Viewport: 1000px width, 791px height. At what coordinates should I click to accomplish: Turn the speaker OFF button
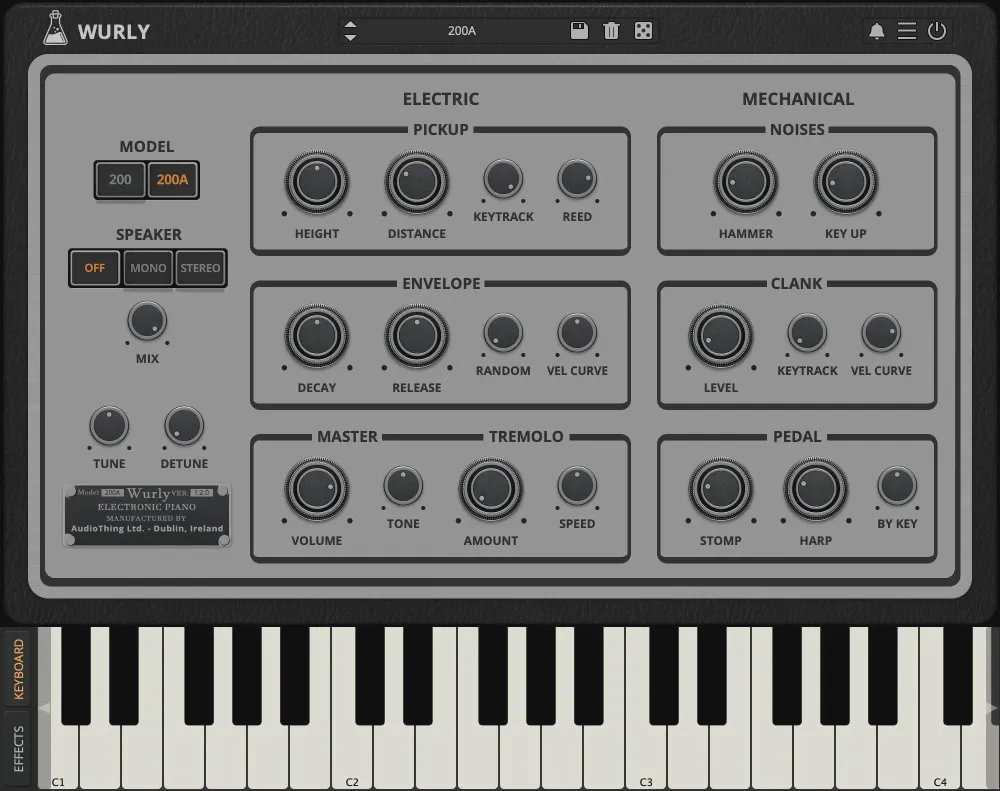point(95,268)
